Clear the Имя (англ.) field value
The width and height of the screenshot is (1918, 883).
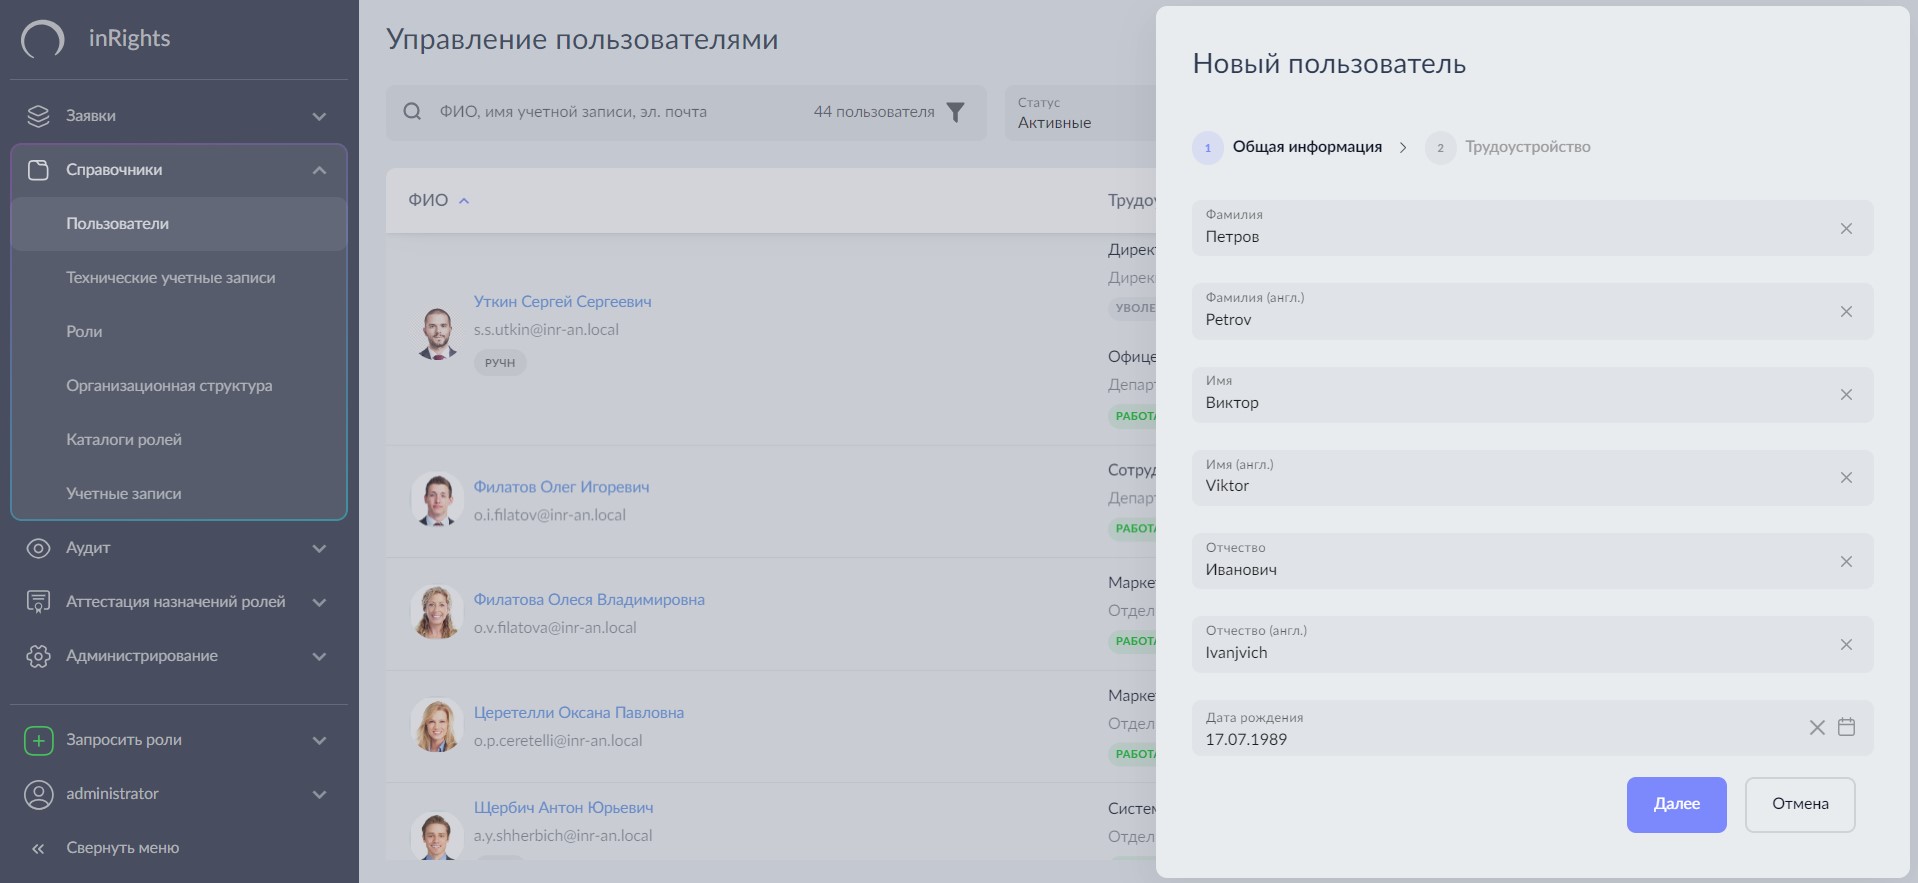[1846, 477]
